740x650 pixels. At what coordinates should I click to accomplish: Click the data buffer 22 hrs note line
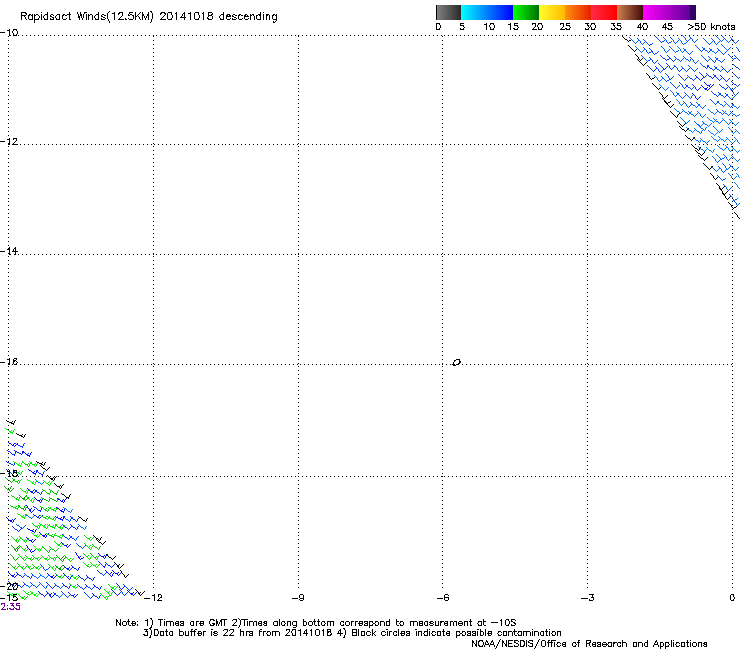[352, 633]
